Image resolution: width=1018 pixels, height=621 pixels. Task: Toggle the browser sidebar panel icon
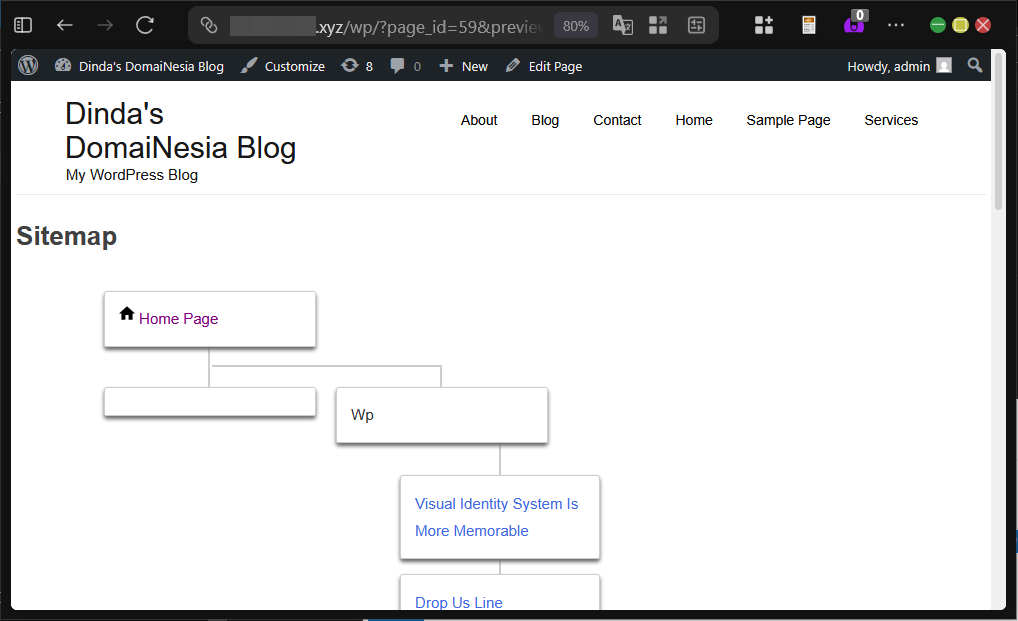(22, 24)
